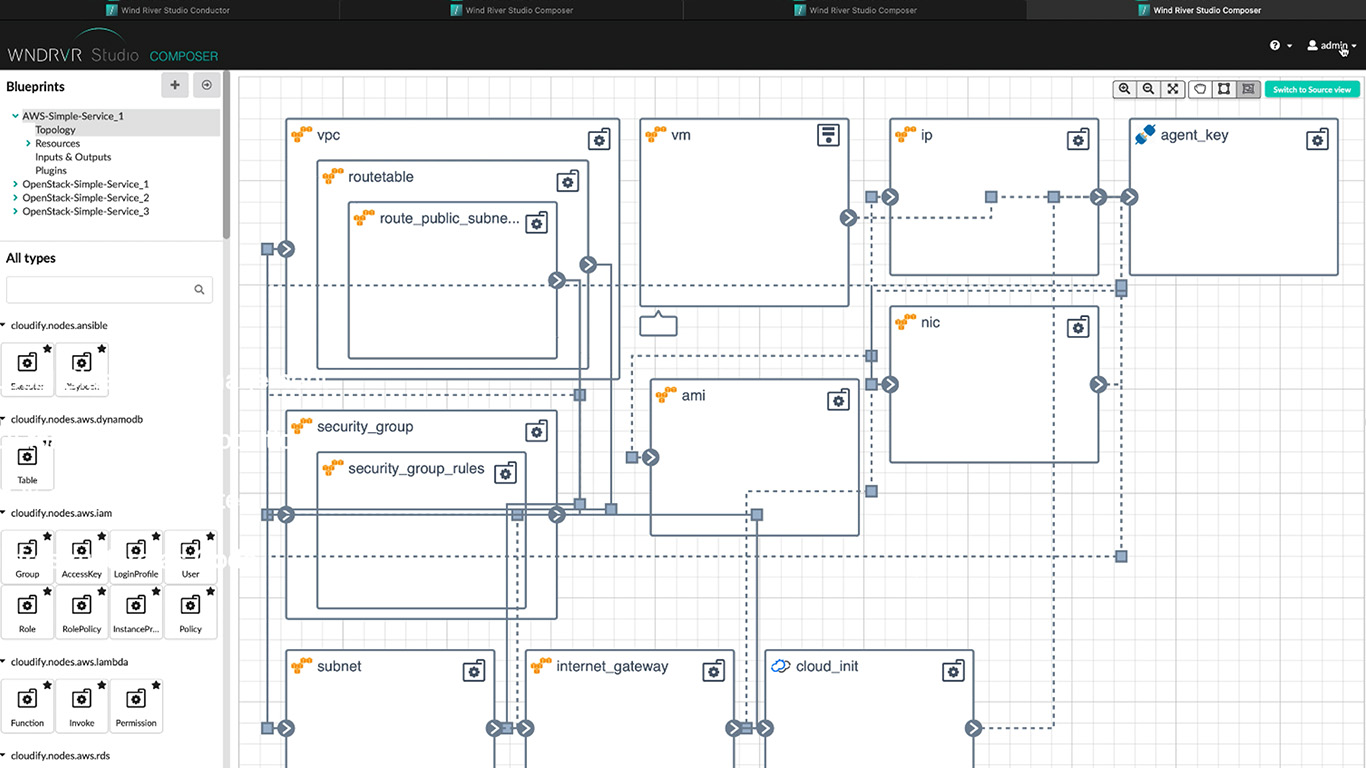Select the LoginProfile node type
1366x768 pixels.
(136, 557)
